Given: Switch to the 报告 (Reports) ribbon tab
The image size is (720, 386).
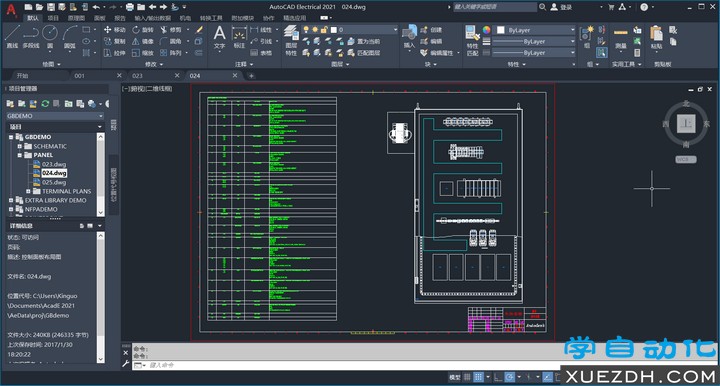Looking at the screenshot, I should (120, 18).
